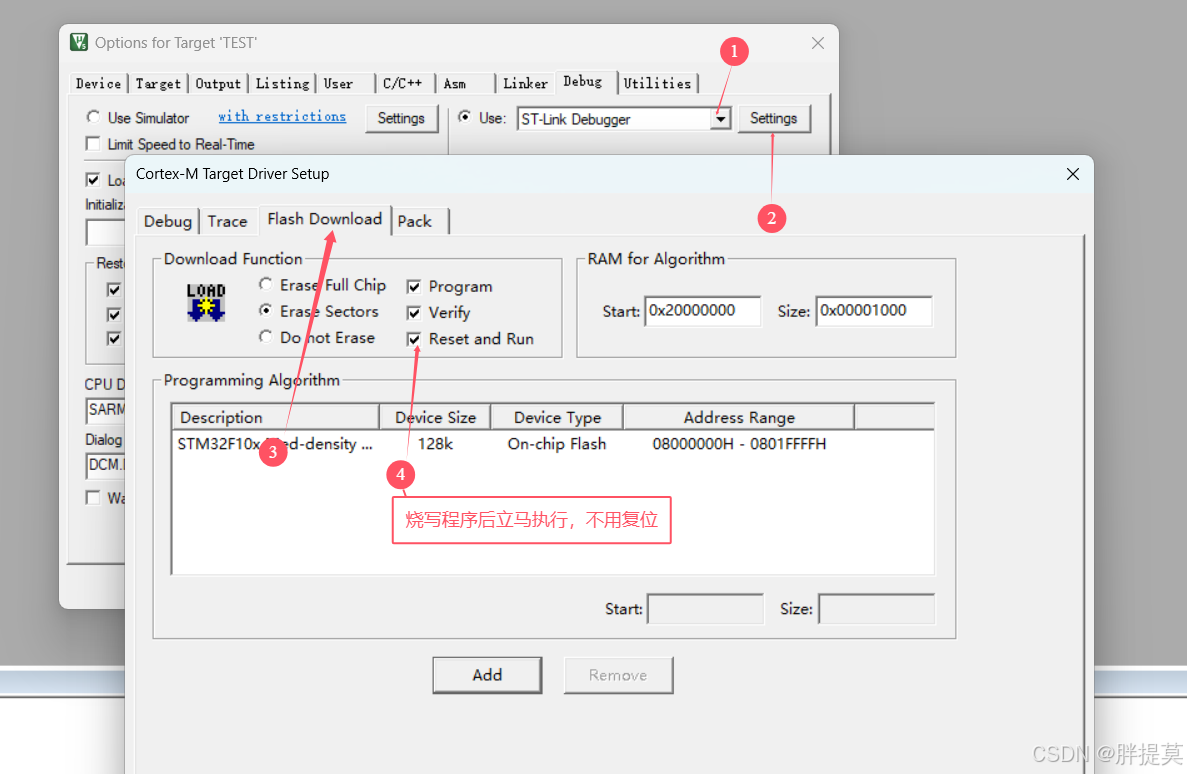
Task: Click address range 08000000H - 0801FFFFH
Action: (739, 444)
